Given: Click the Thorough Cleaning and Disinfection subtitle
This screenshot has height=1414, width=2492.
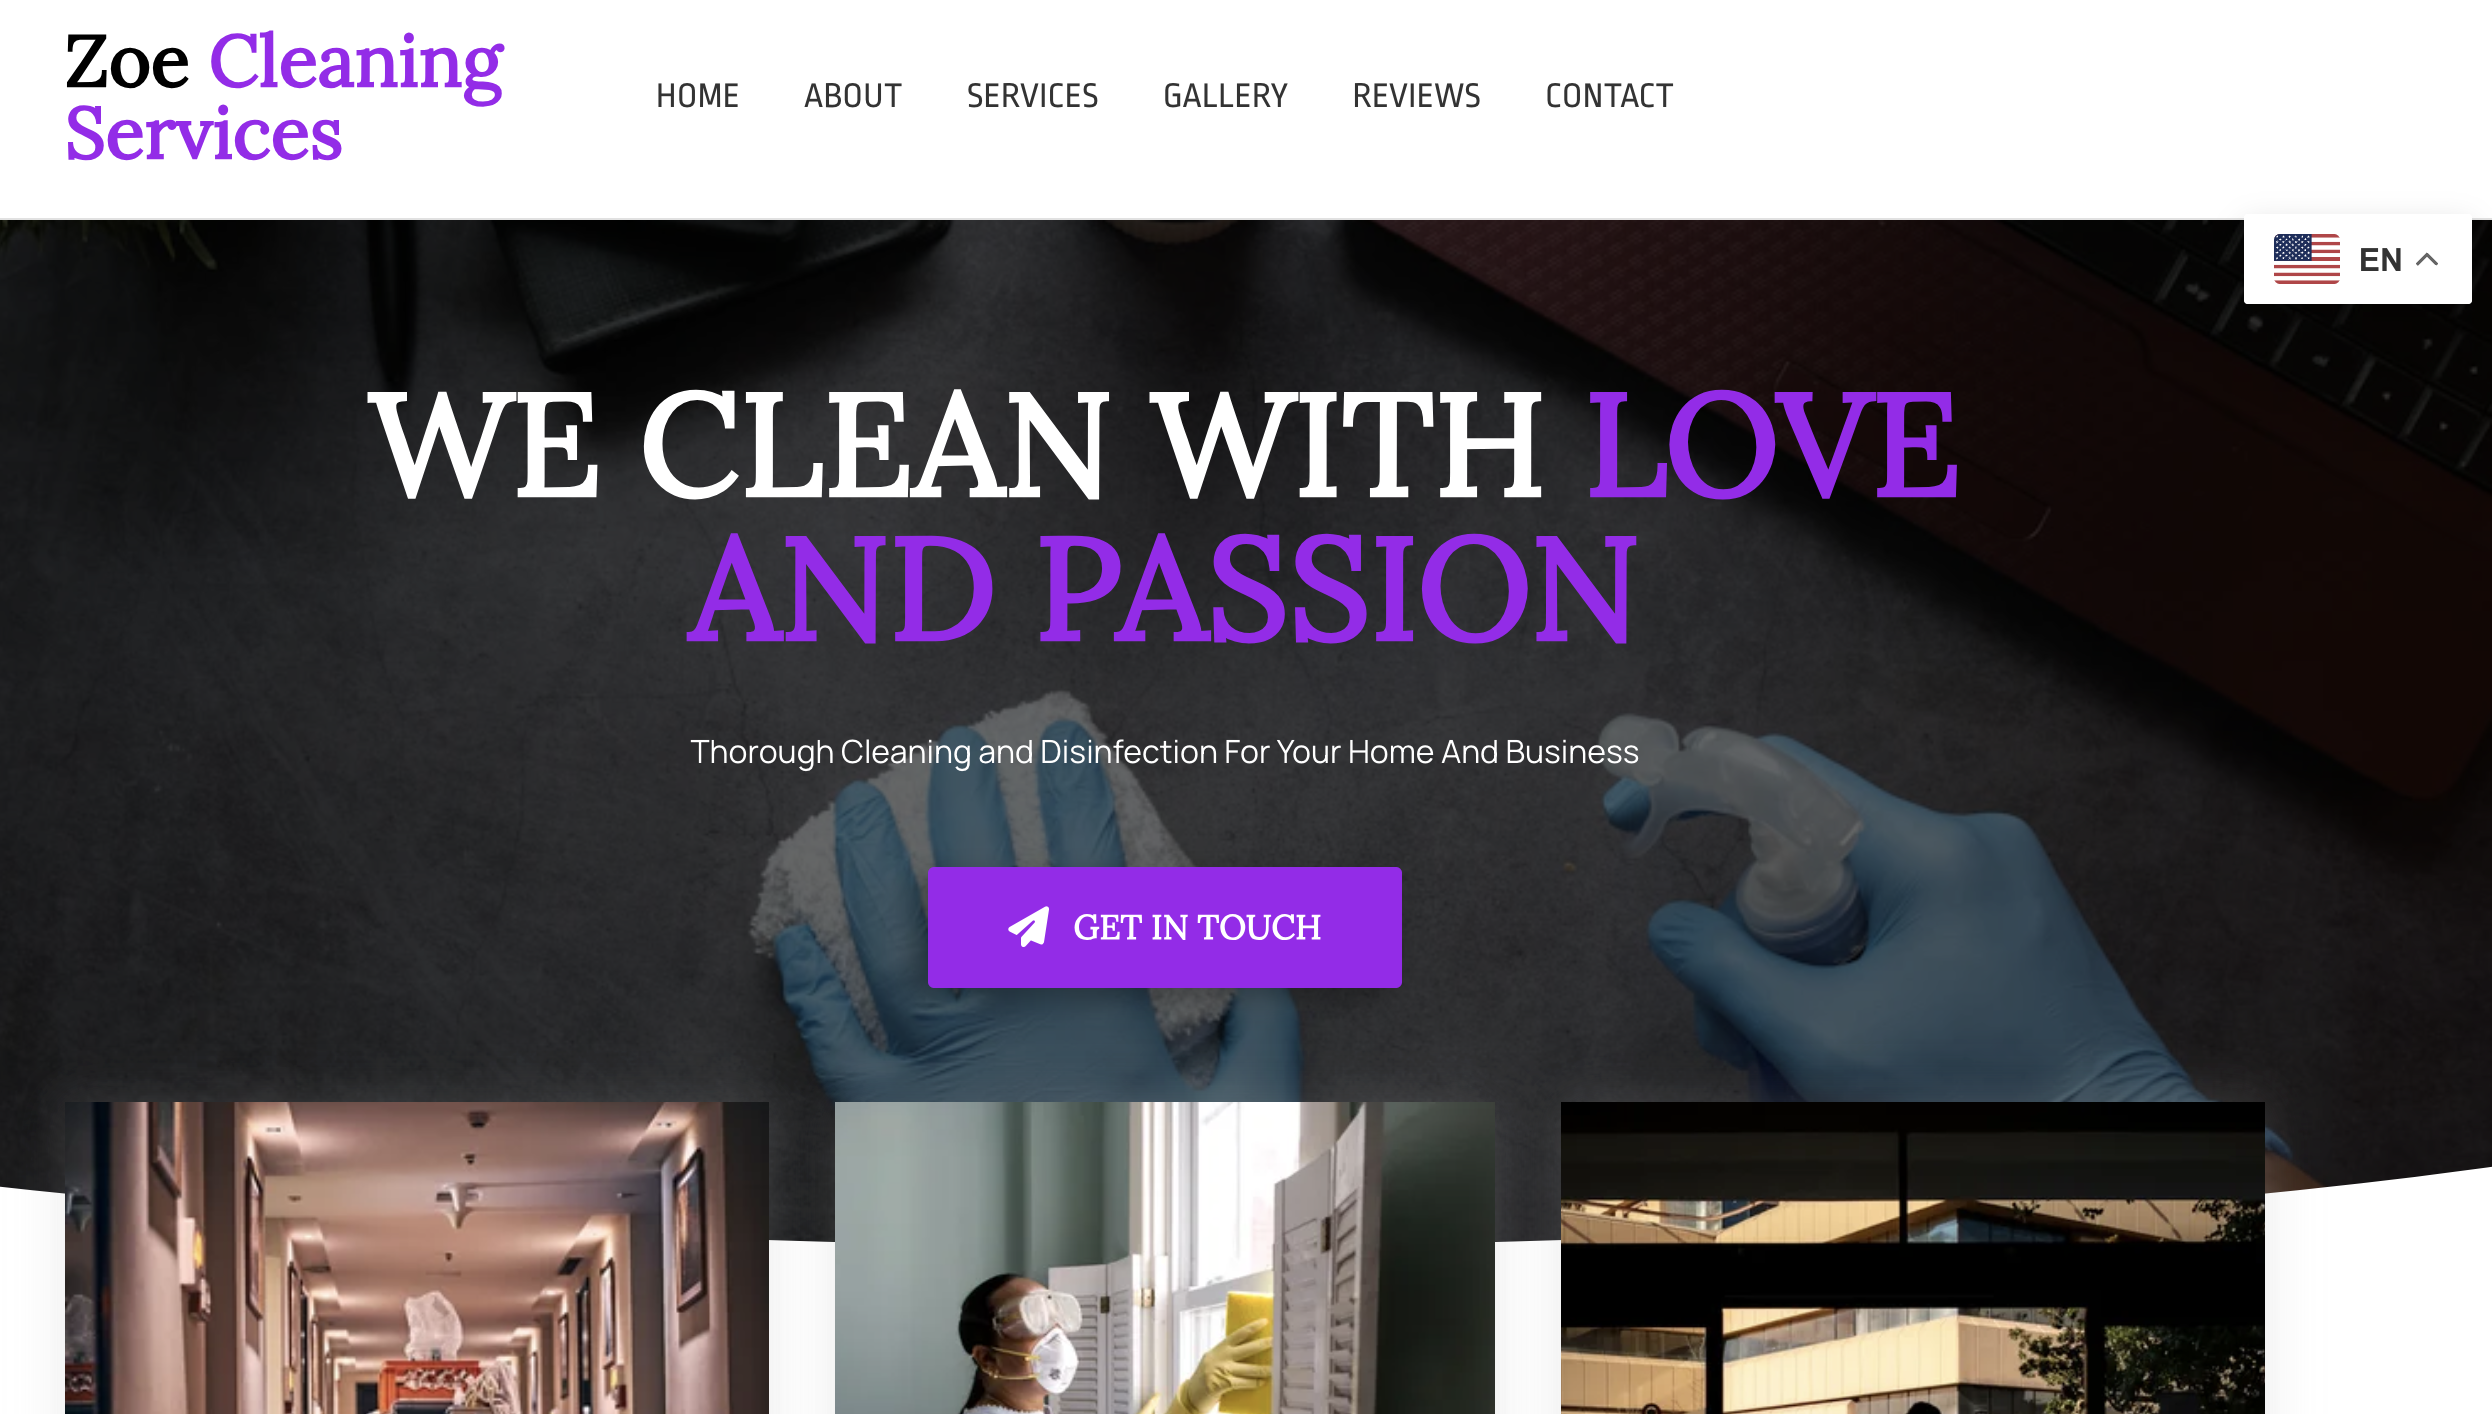Looking at the screenshot, I should tap(1164, 752).
